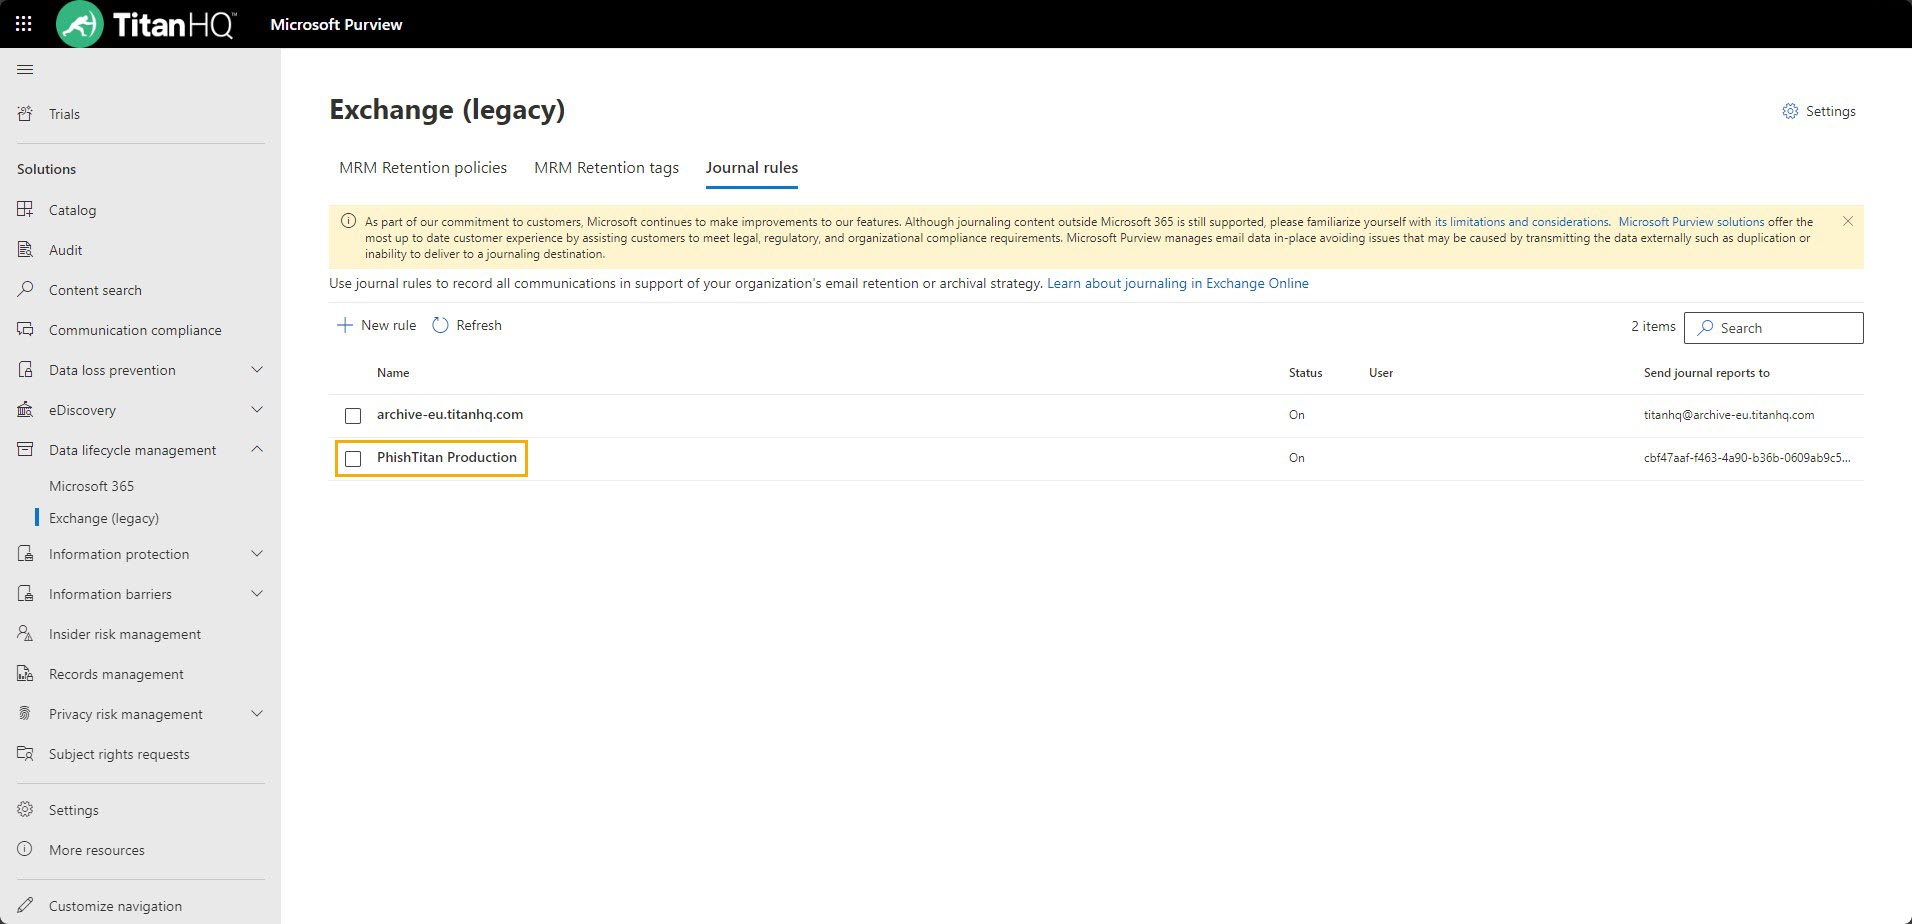Open Microsoft 365 under Data lifecycle management

[91, 486]
